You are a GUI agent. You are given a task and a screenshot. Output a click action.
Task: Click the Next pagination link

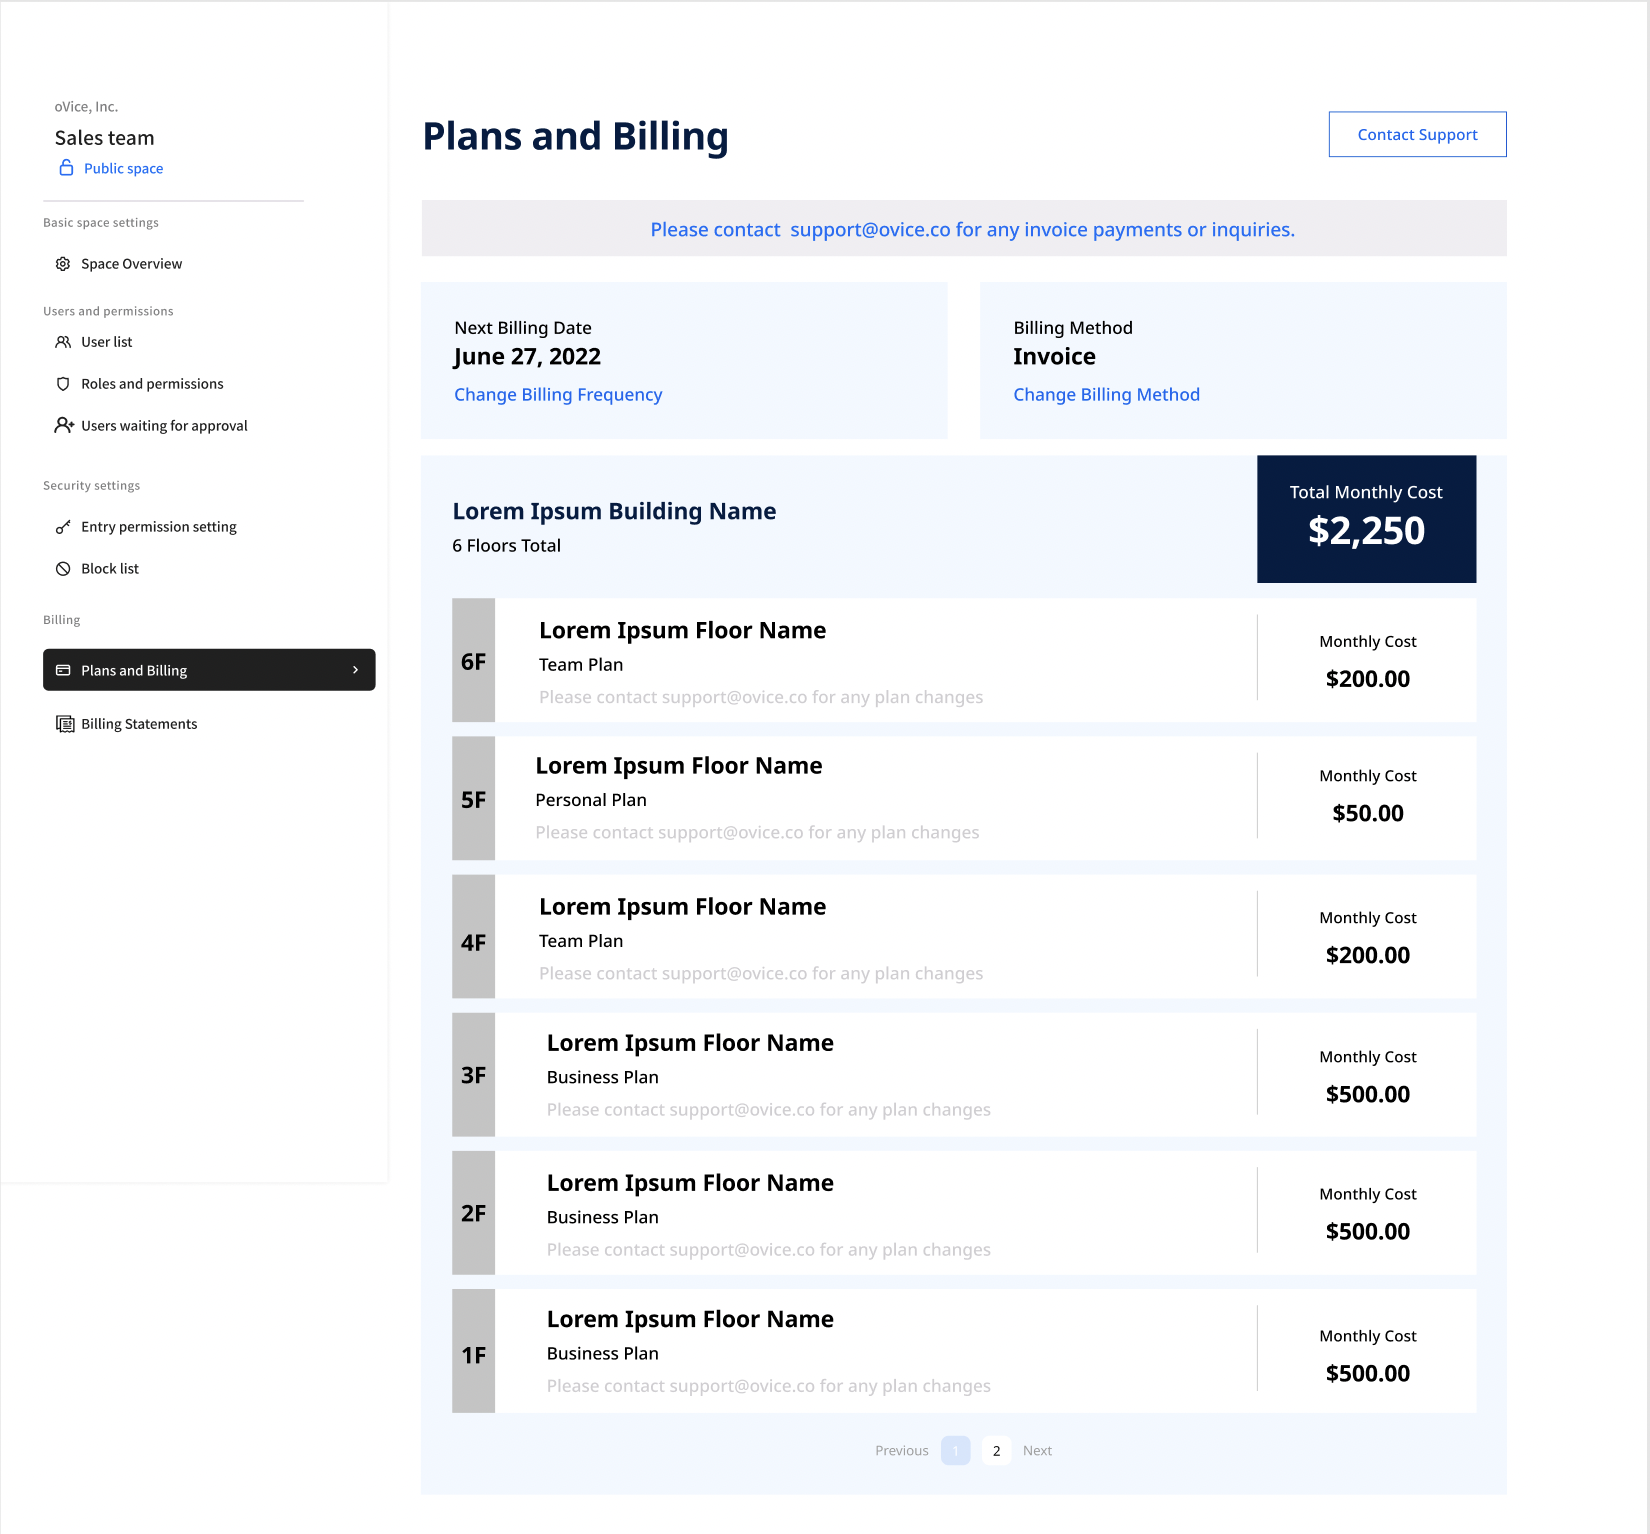(1037, 1451)
